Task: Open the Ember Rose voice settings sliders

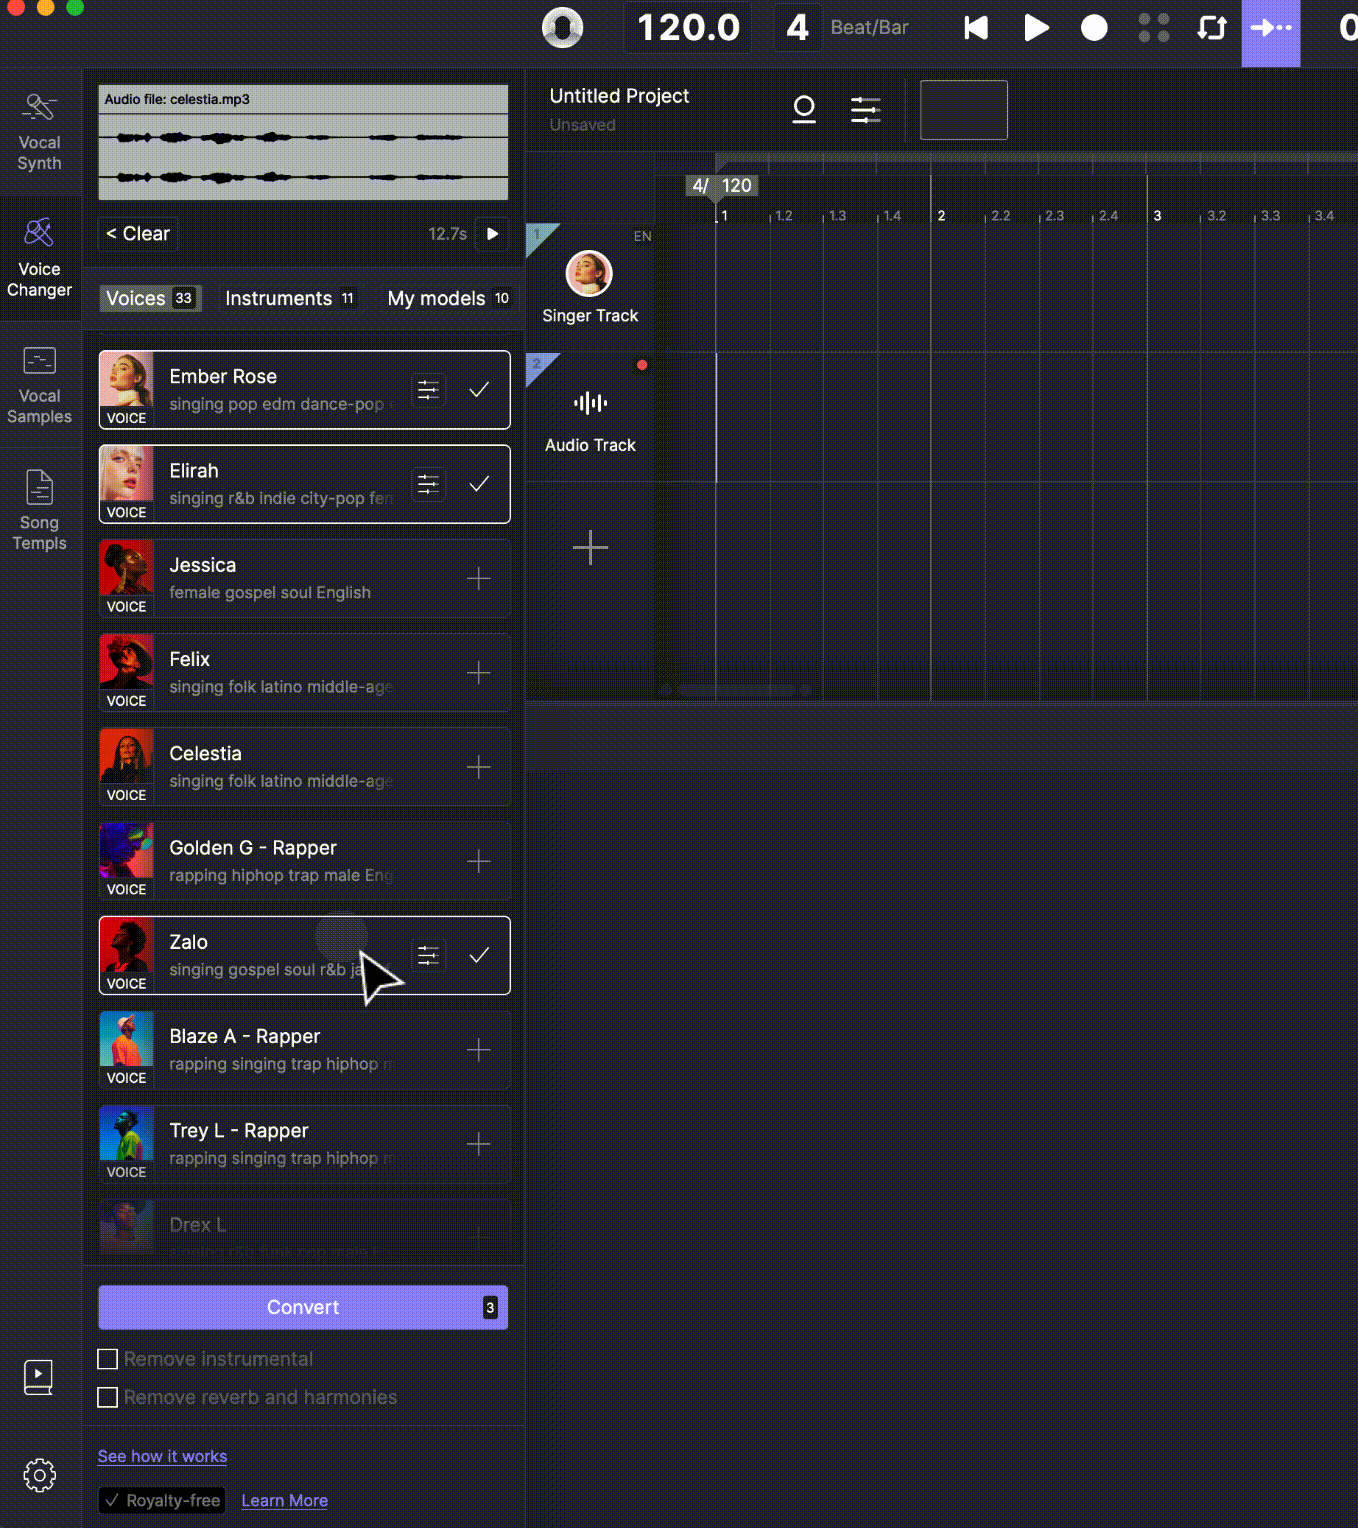Action: click(x=428, y=390)
